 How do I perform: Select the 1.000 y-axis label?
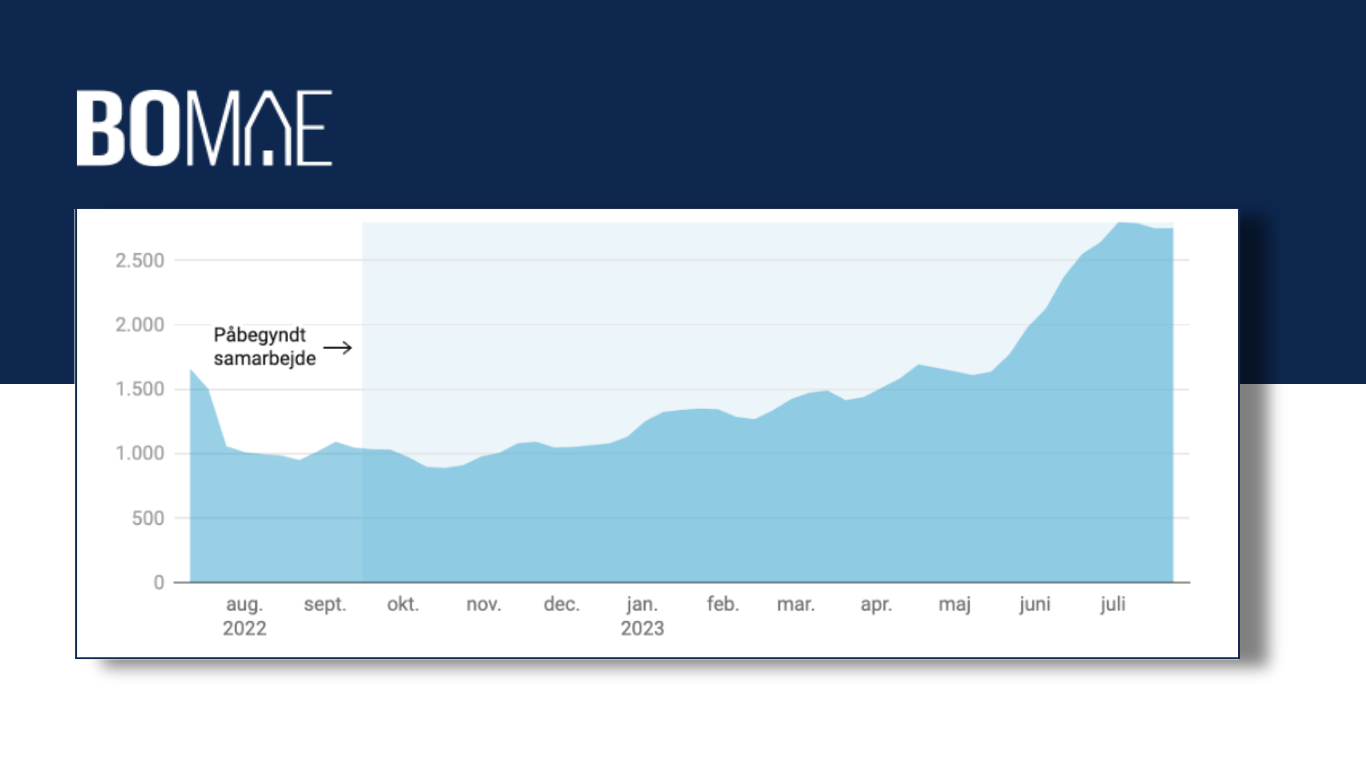(139, 453)
